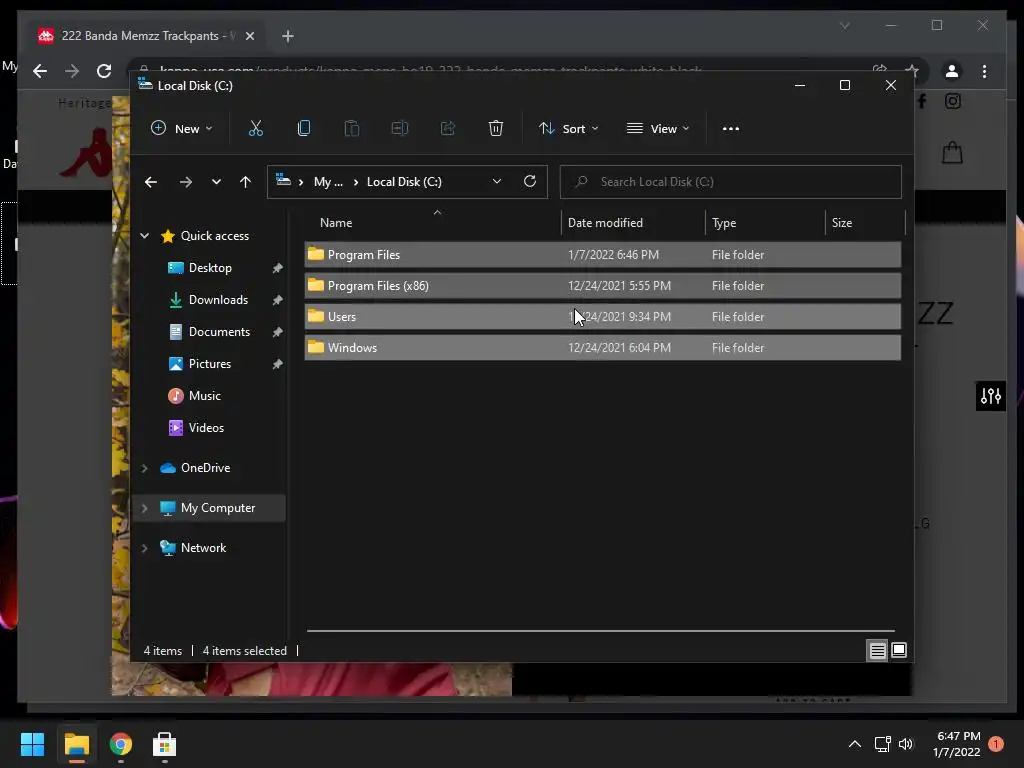The width and height of the screenshot is (1024, 768).
Task: Click the Share icon in Explorer toolbar
Action: pos(448,129)
